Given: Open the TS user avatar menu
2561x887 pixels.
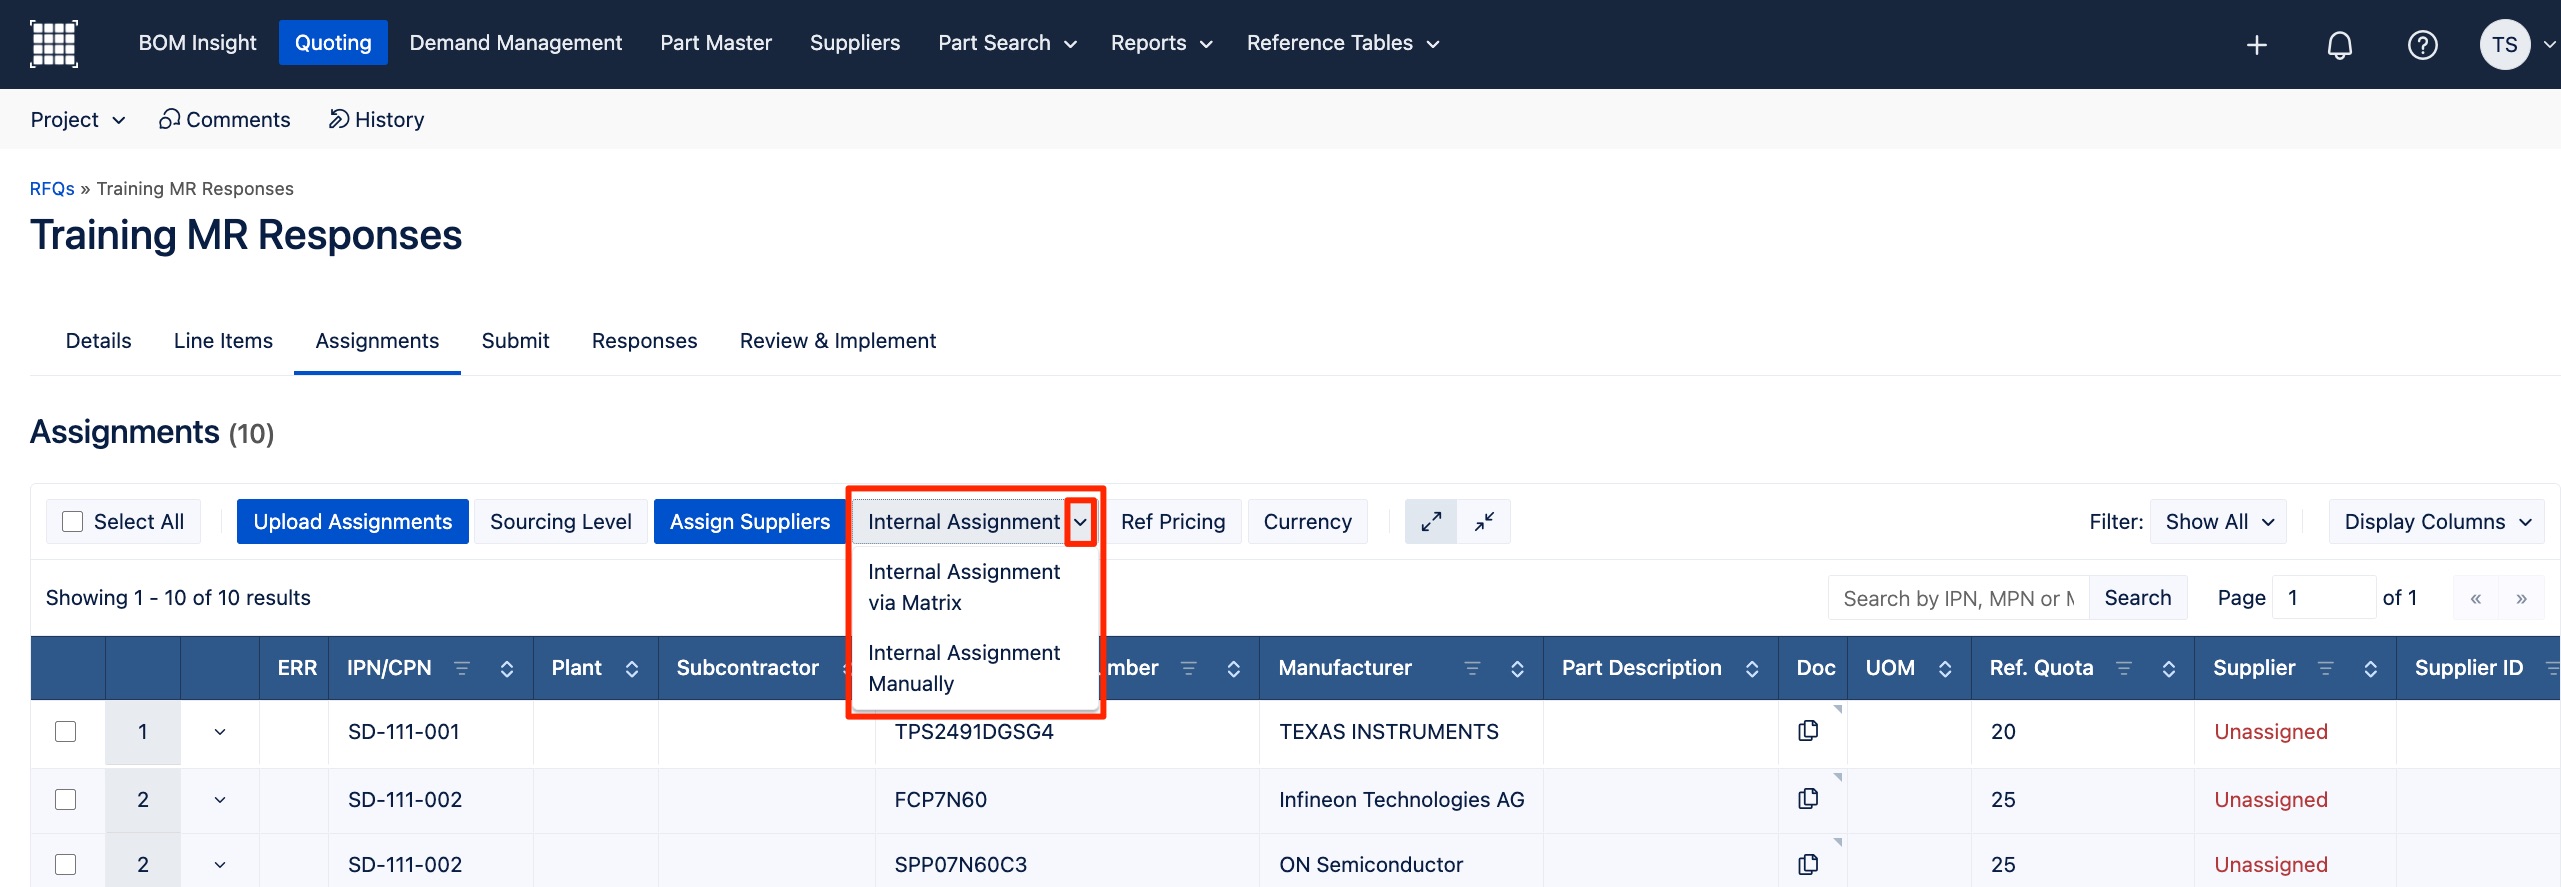Looking at the screenshot, I should 2504,45.
